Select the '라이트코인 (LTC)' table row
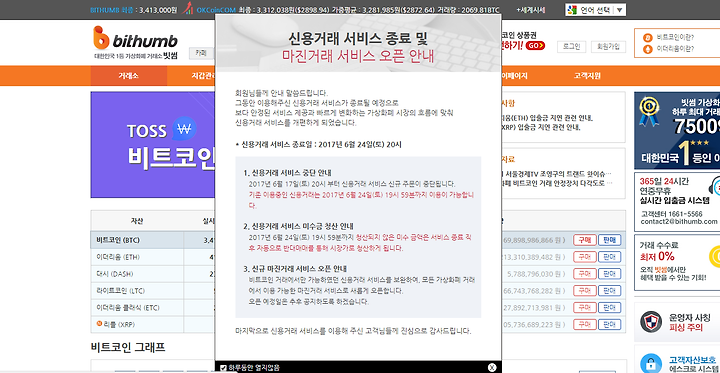The width and height of the screenshot is (720, 373). coord(153,291)
